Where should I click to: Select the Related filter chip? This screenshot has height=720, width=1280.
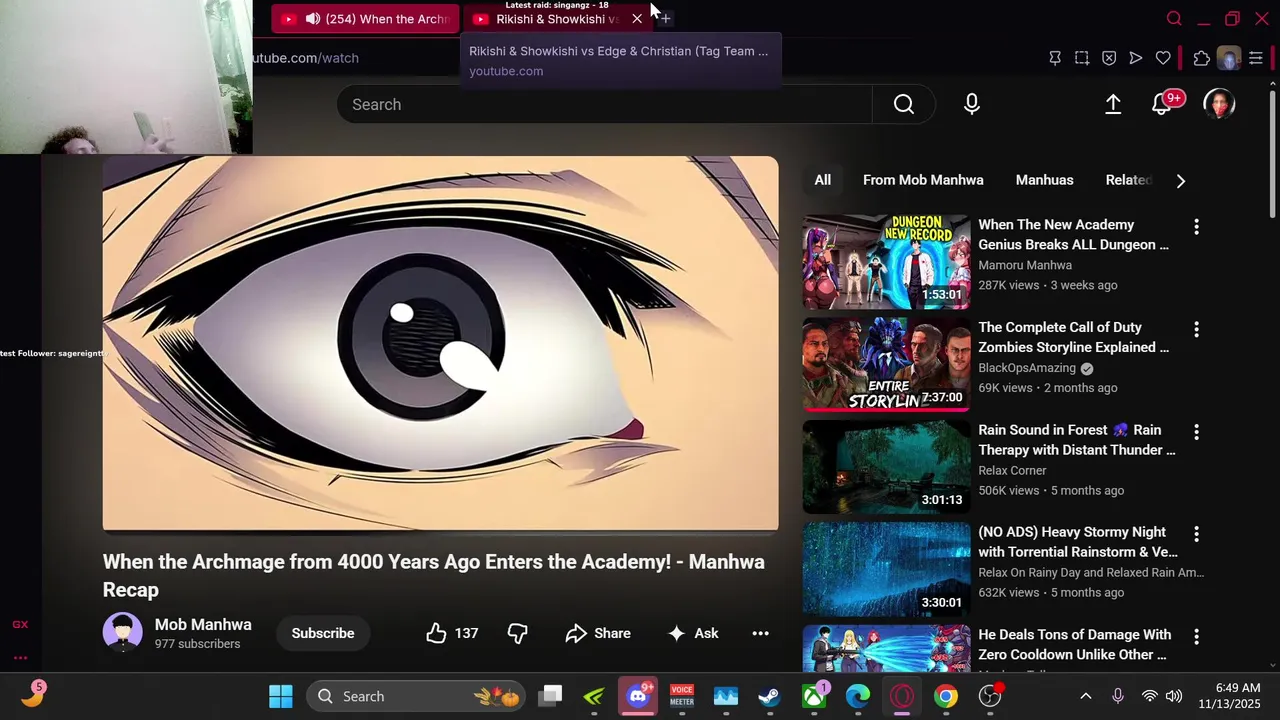pos(1128,180)
